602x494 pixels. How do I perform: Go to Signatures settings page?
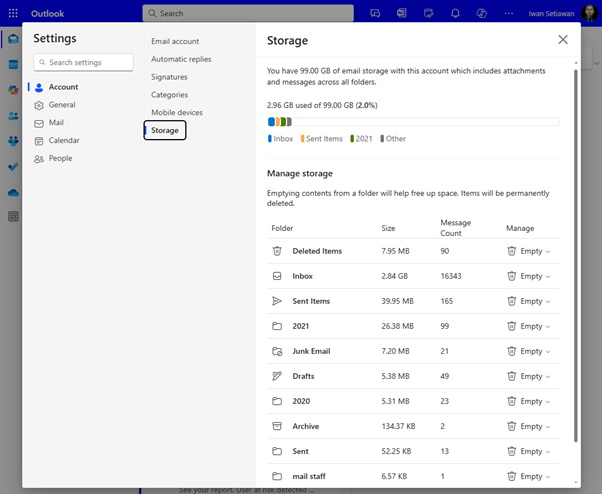pos(169,77)
